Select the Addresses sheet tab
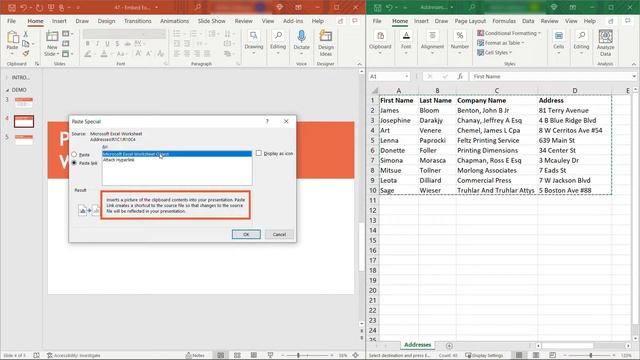Viewport: 640px width, 360px height. 418,345
